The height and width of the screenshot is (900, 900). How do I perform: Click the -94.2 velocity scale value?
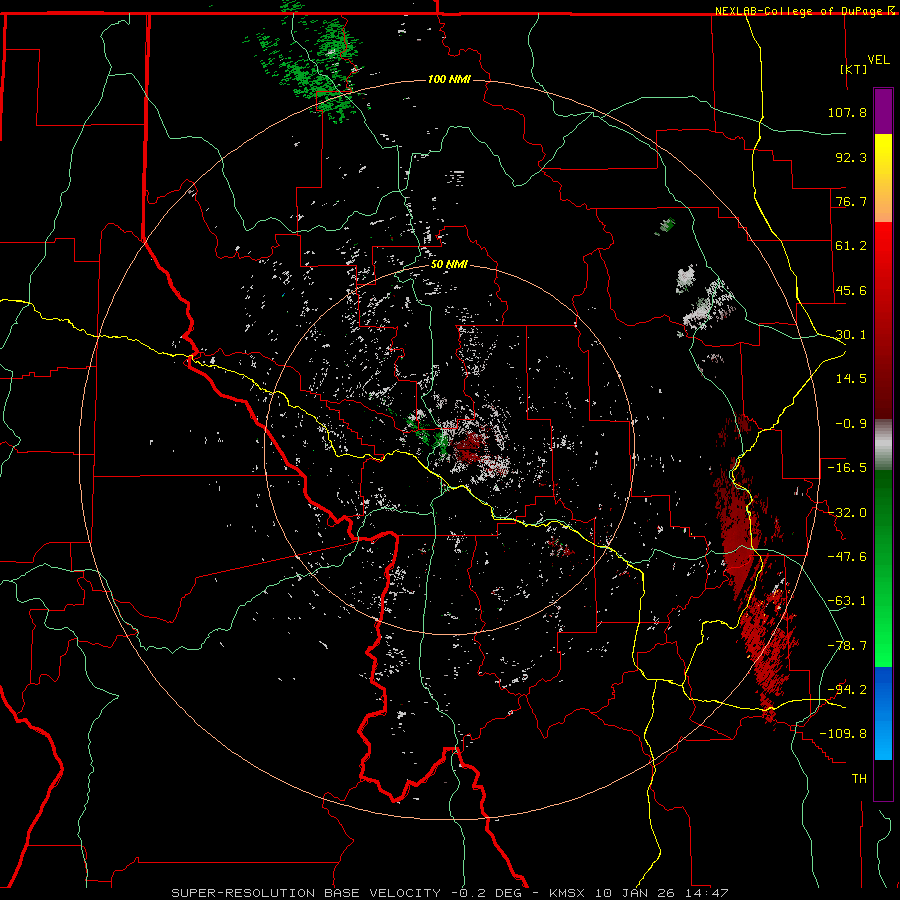pyautogui.click(x=847, y=690)
